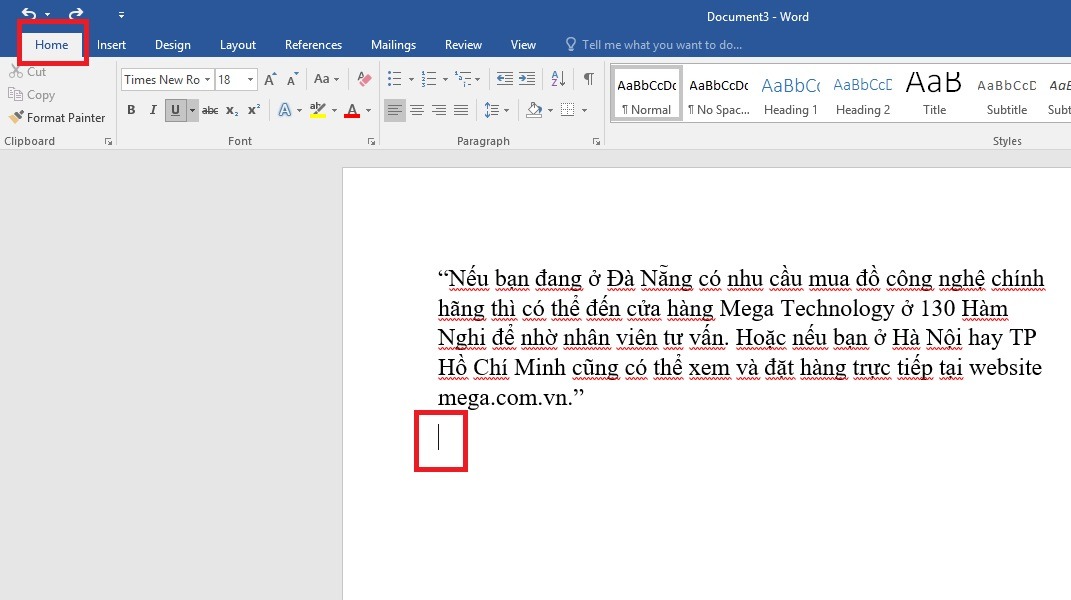
Task: Open the highlight color dropdown arrow
Action: 334,110
